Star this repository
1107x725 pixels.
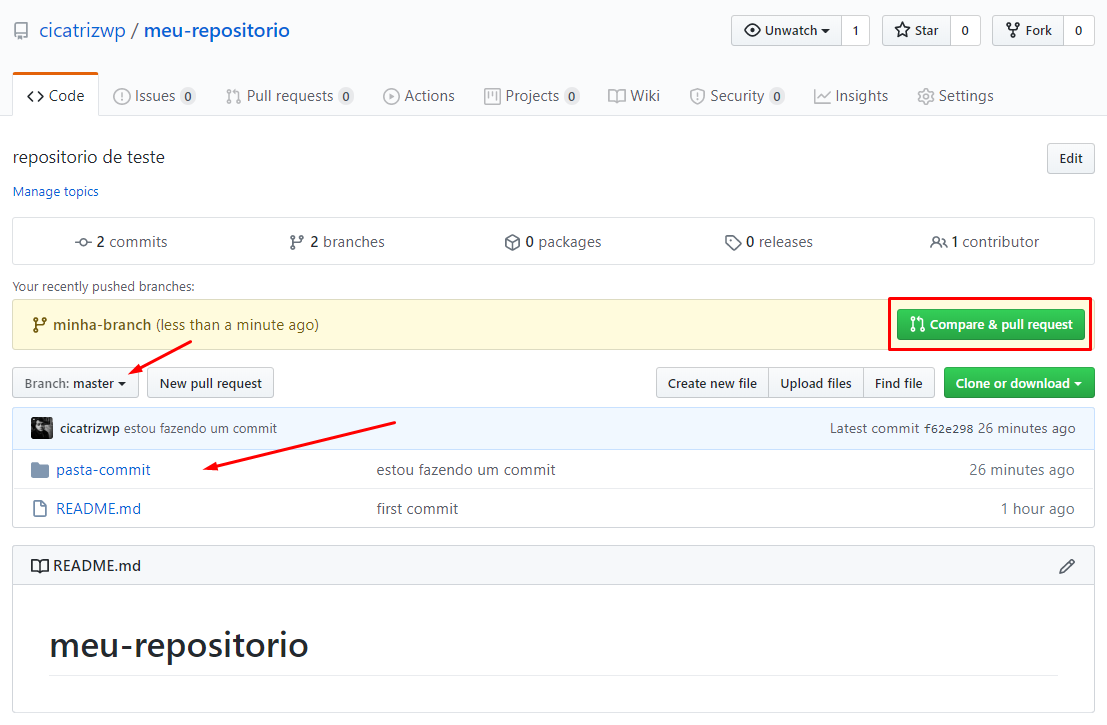pyautogui.click(x=916, y=30)
